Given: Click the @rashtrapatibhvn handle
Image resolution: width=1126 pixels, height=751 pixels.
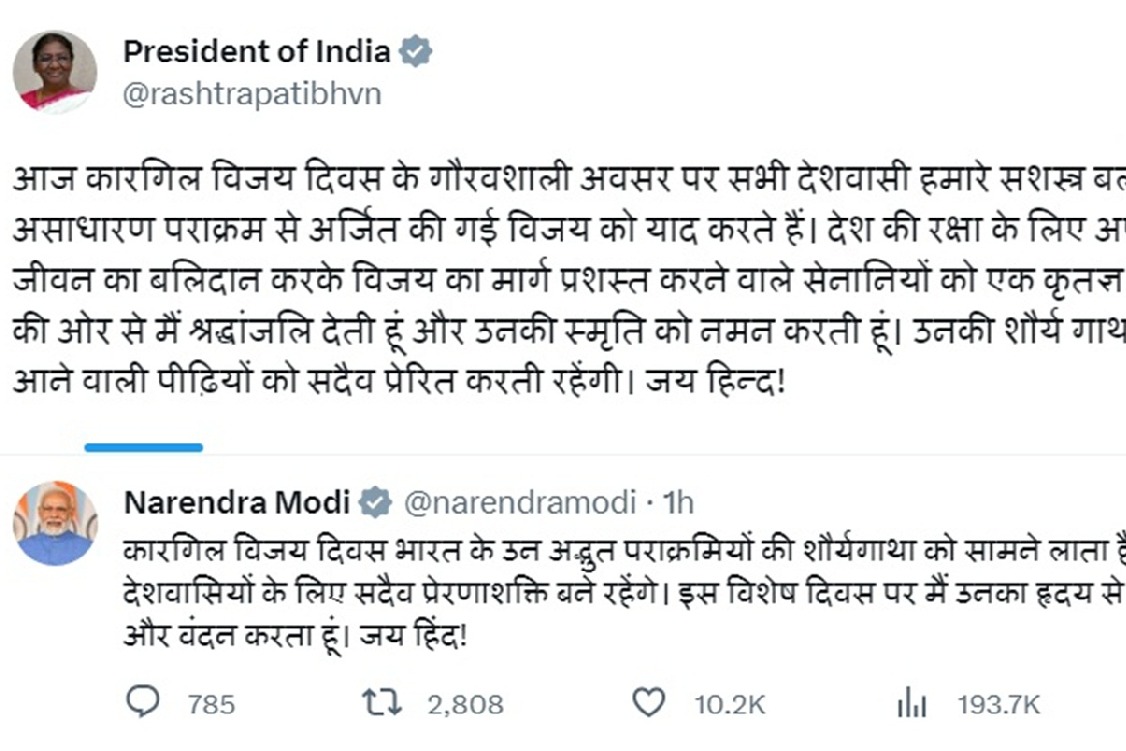Looking at the screenshot, I should coord(254,94).
